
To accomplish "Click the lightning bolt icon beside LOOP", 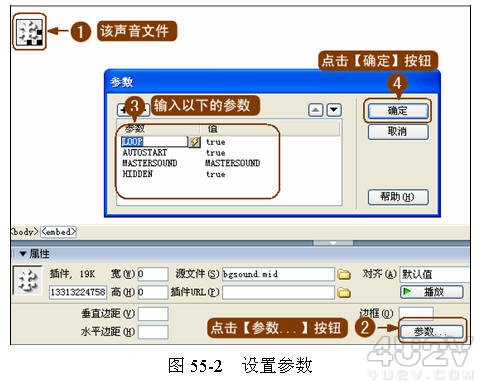I will point(194,142).
